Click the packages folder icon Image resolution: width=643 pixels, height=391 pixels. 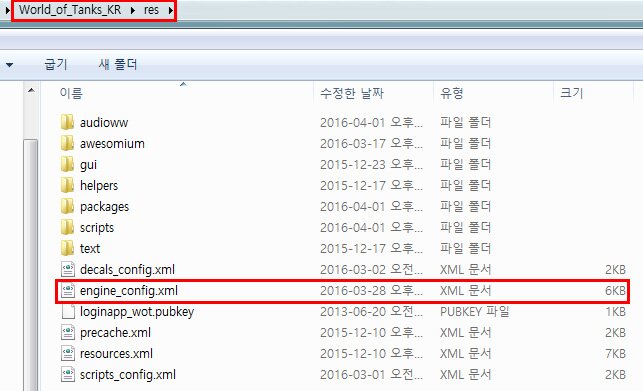(67, 206)
